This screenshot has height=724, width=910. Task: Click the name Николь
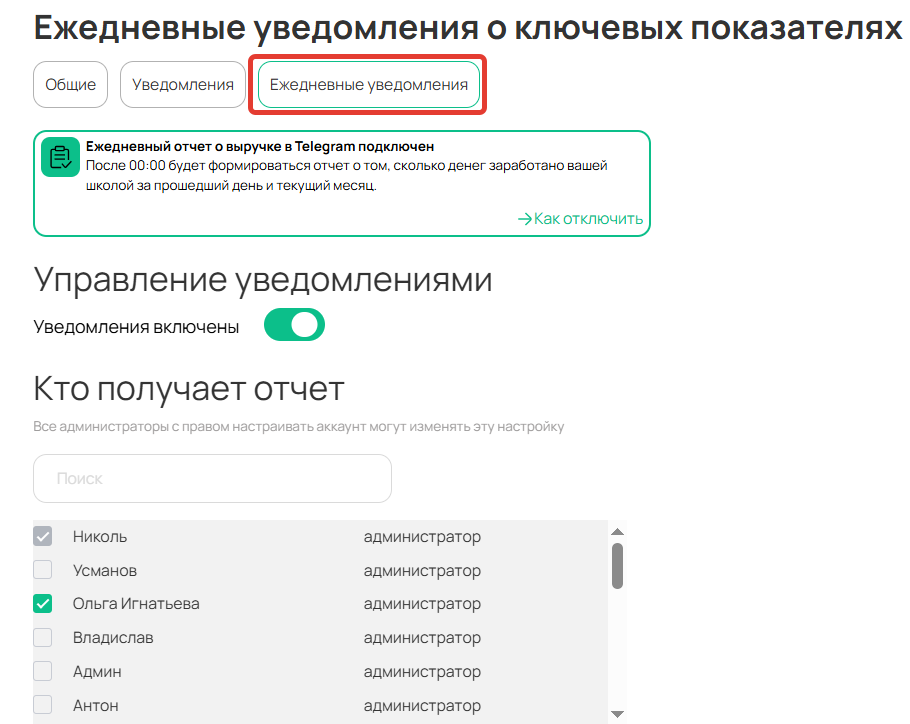[x=100, y=537]
